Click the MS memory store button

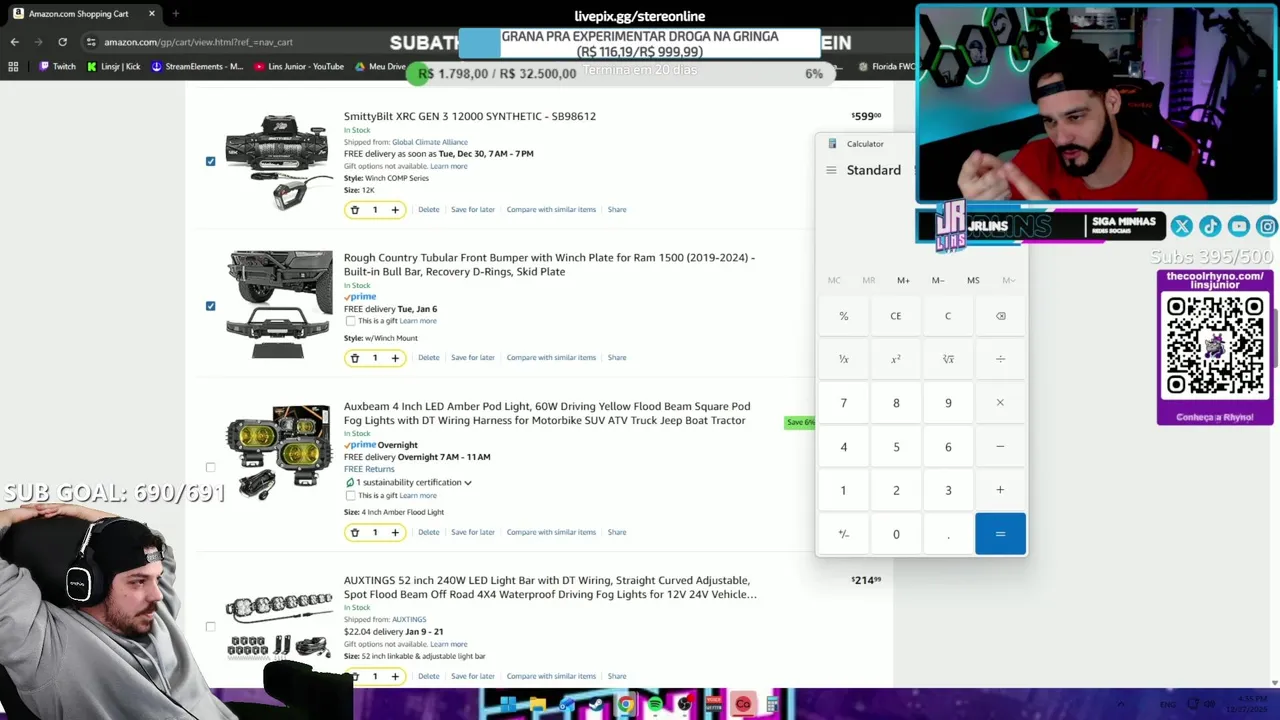[x=973, y=280]
